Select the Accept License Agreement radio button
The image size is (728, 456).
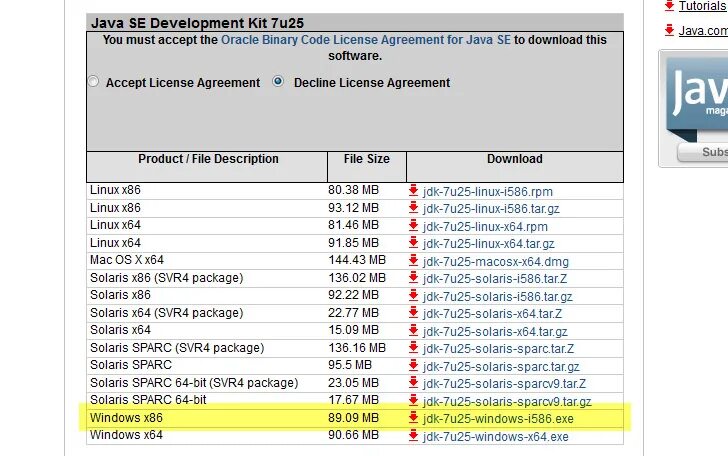click(93, 82)
